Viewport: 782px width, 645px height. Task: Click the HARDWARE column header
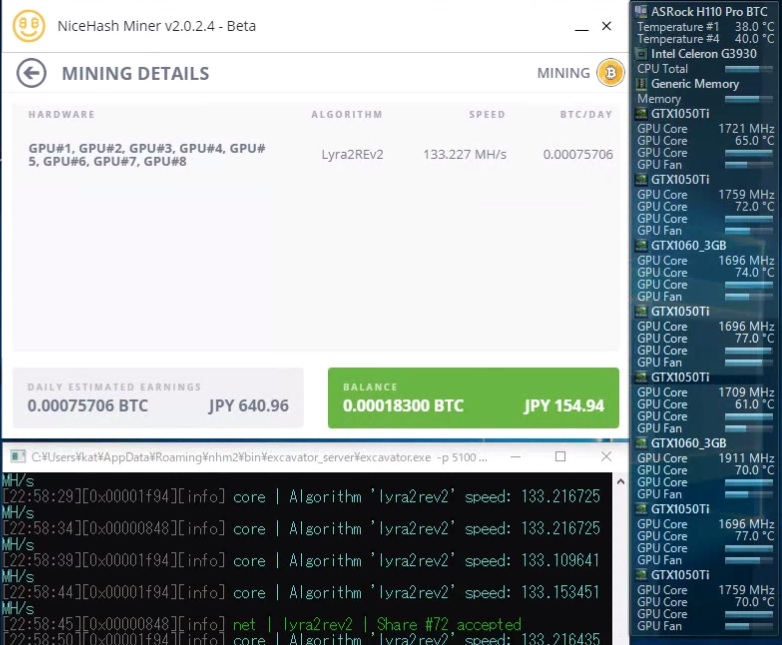pos(62,114)
